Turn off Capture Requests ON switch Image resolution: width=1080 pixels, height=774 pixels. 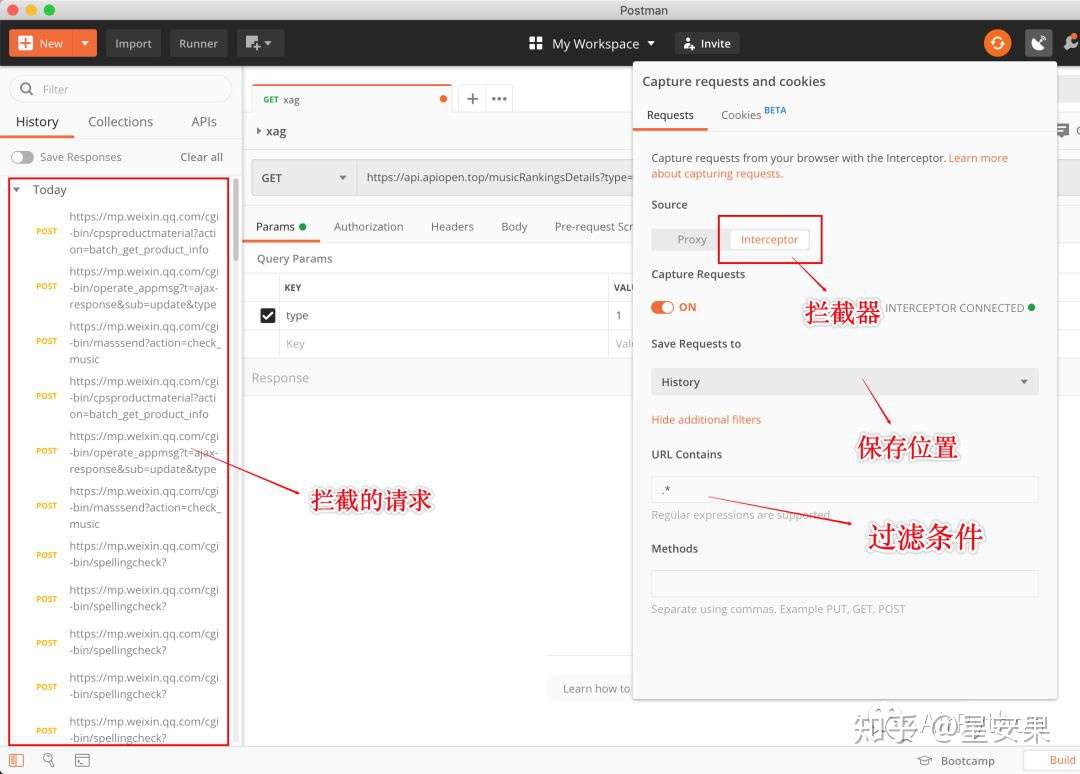click(x=663, y=307)
